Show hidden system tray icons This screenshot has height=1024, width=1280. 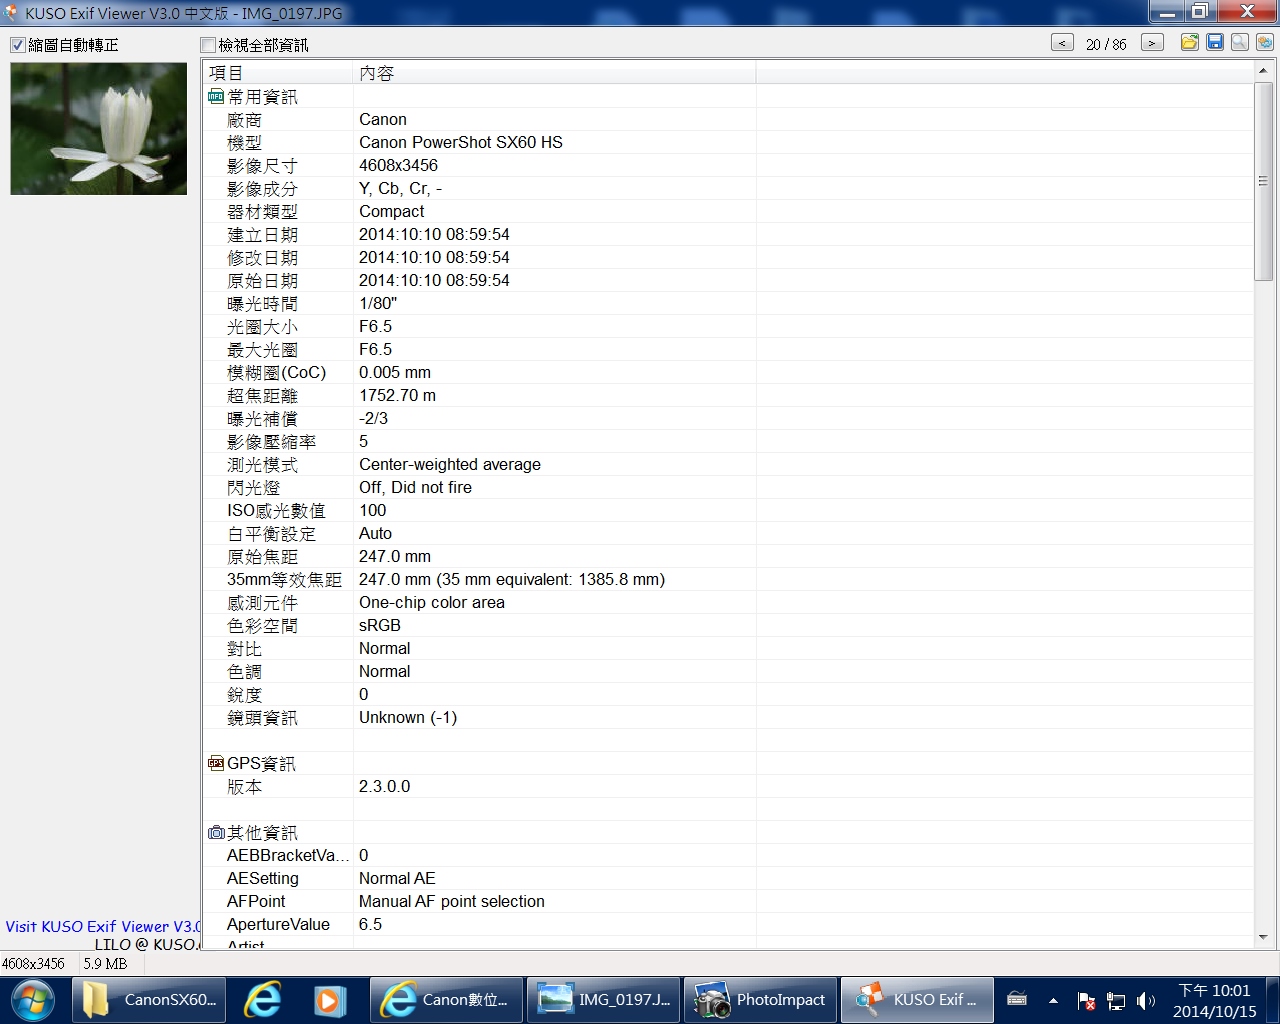pyautogui.click(x=1053, y=1000)
